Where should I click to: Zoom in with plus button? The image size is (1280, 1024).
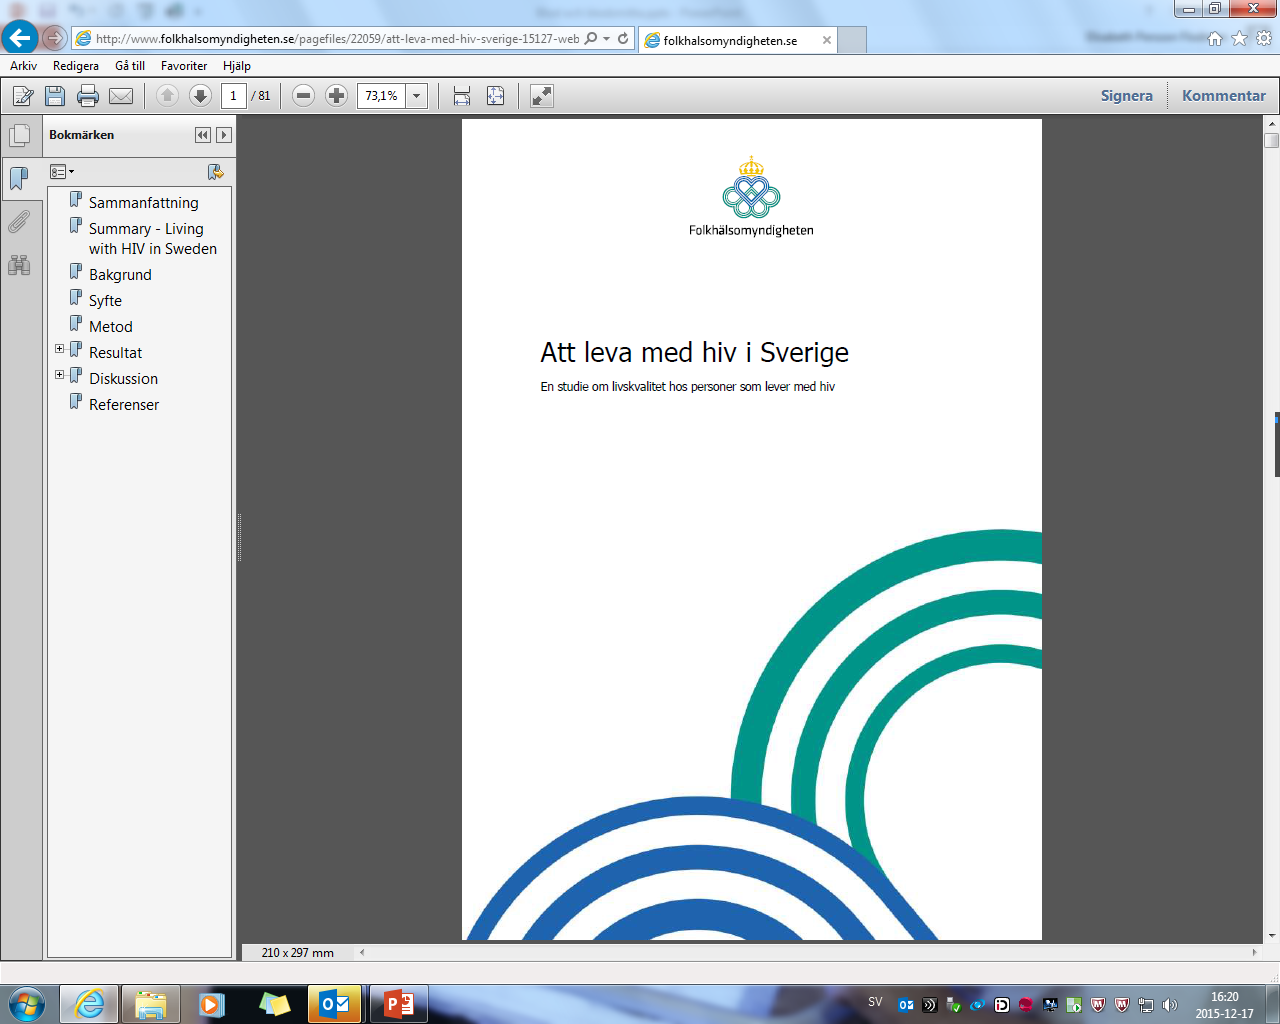337,96
